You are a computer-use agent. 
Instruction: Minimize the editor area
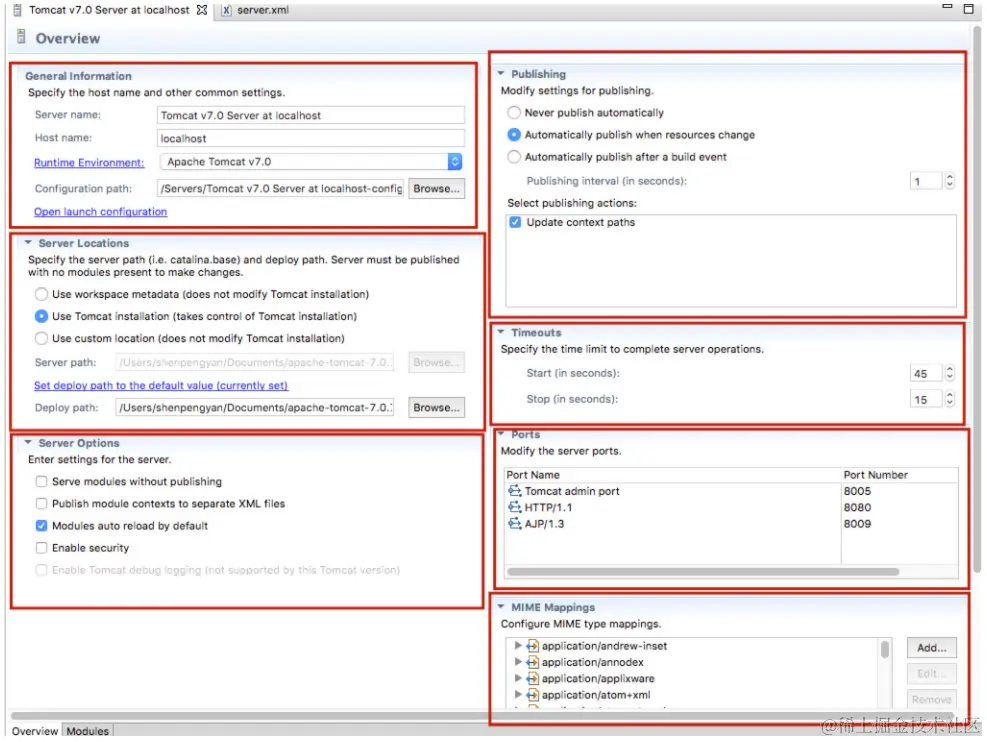click(x=947, y=6)
